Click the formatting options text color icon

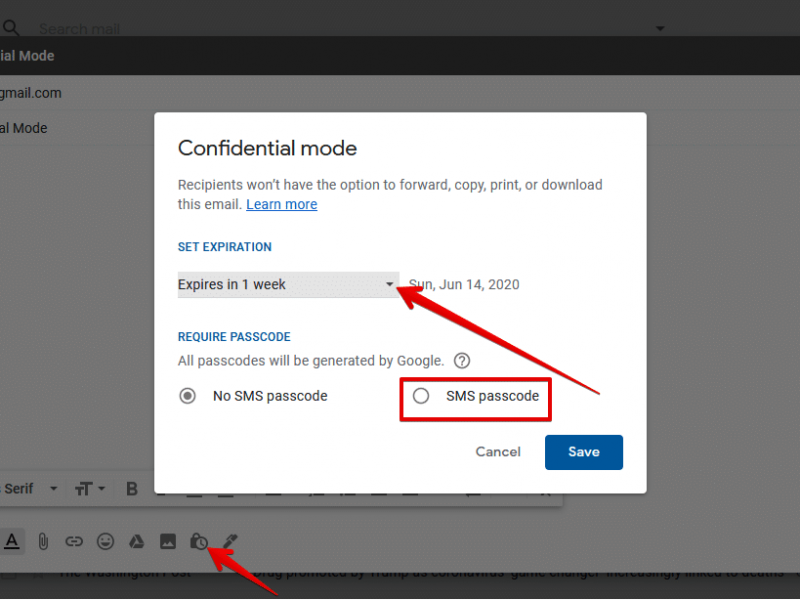11,541
